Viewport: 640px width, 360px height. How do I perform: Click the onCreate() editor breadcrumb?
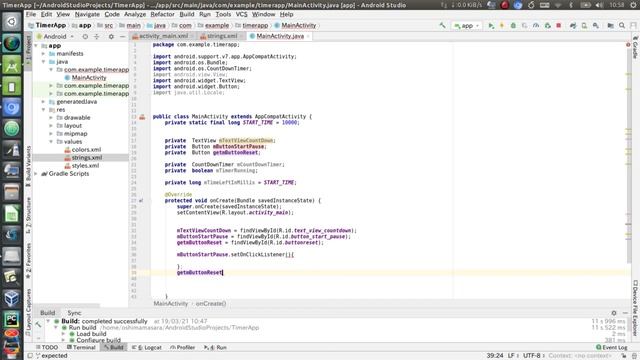211,303
